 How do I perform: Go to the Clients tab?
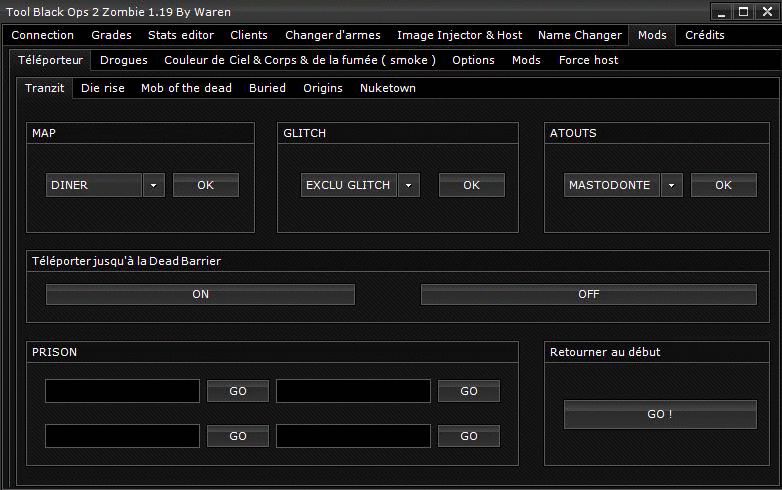click(249, 35)
